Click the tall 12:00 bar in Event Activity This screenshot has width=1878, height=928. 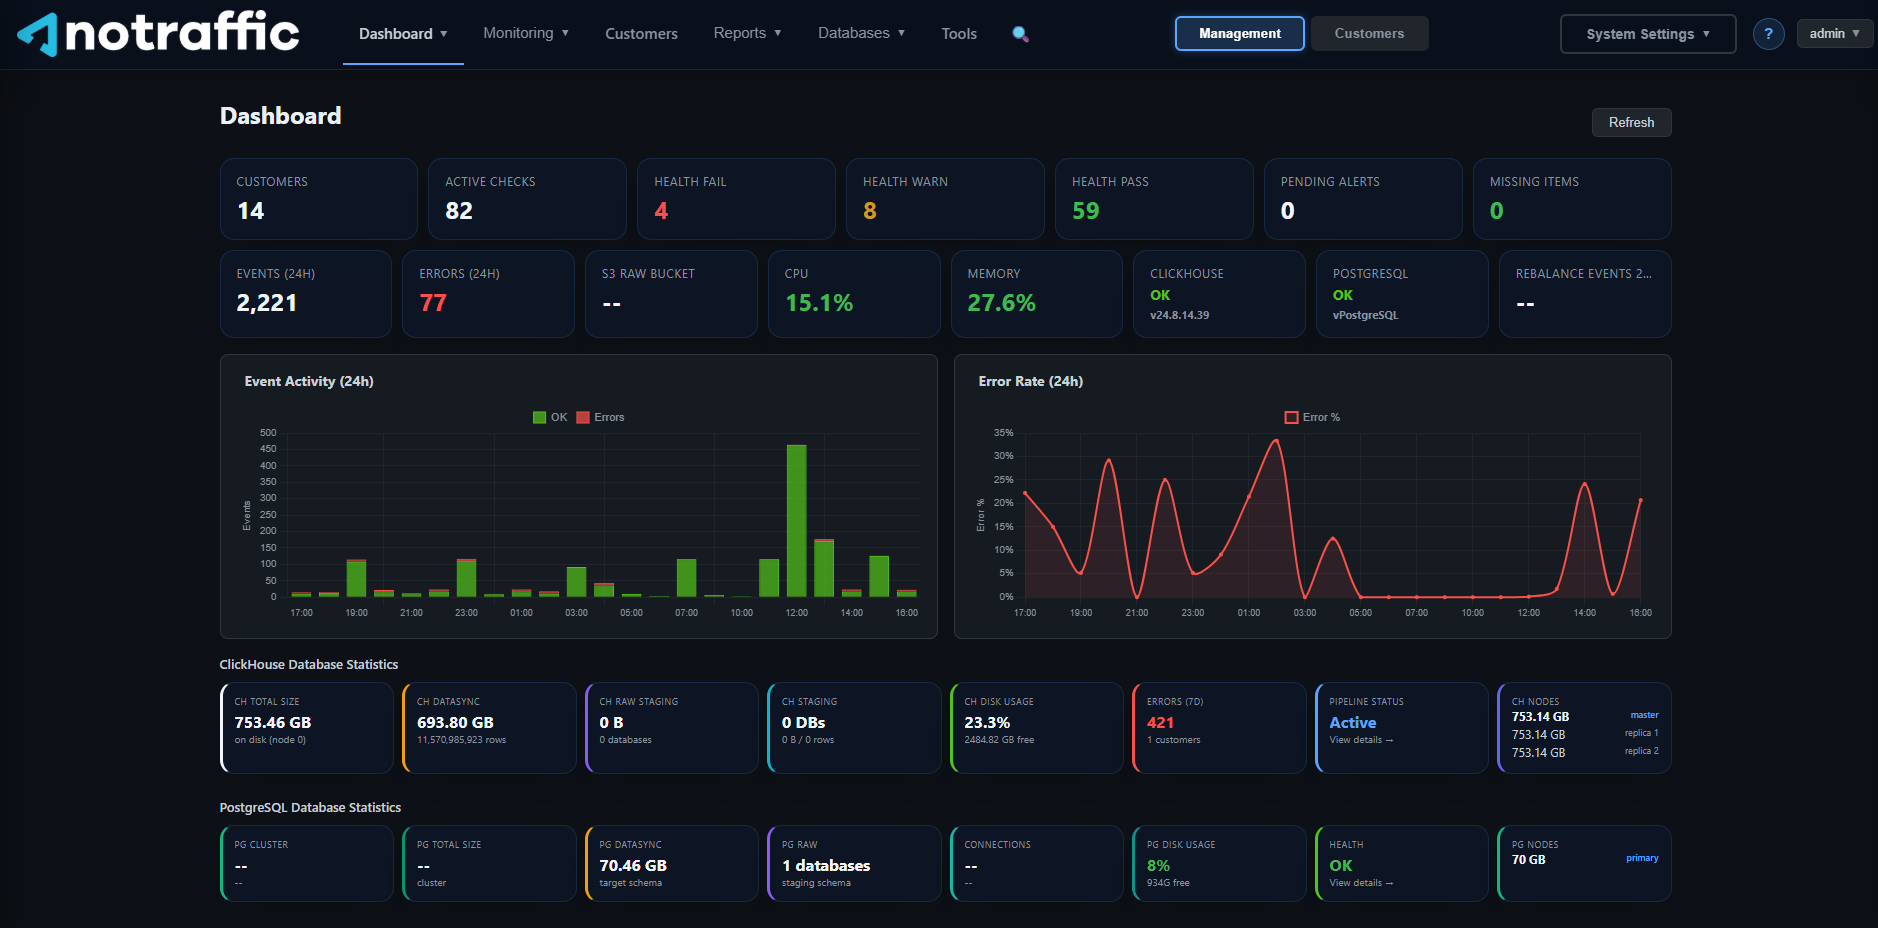coord(796,521)
